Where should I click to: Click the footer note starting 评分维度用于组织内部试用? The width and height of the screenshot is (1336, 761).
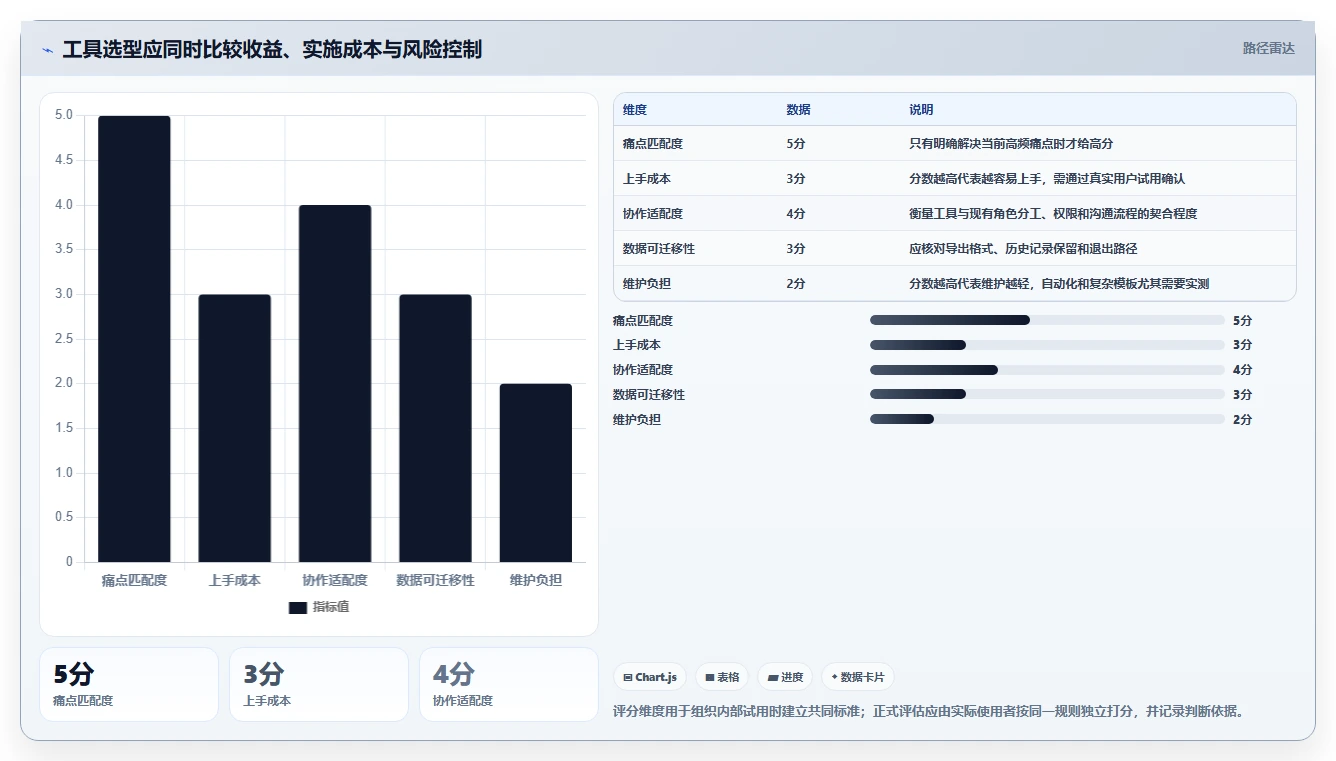(x=928, y=712)
